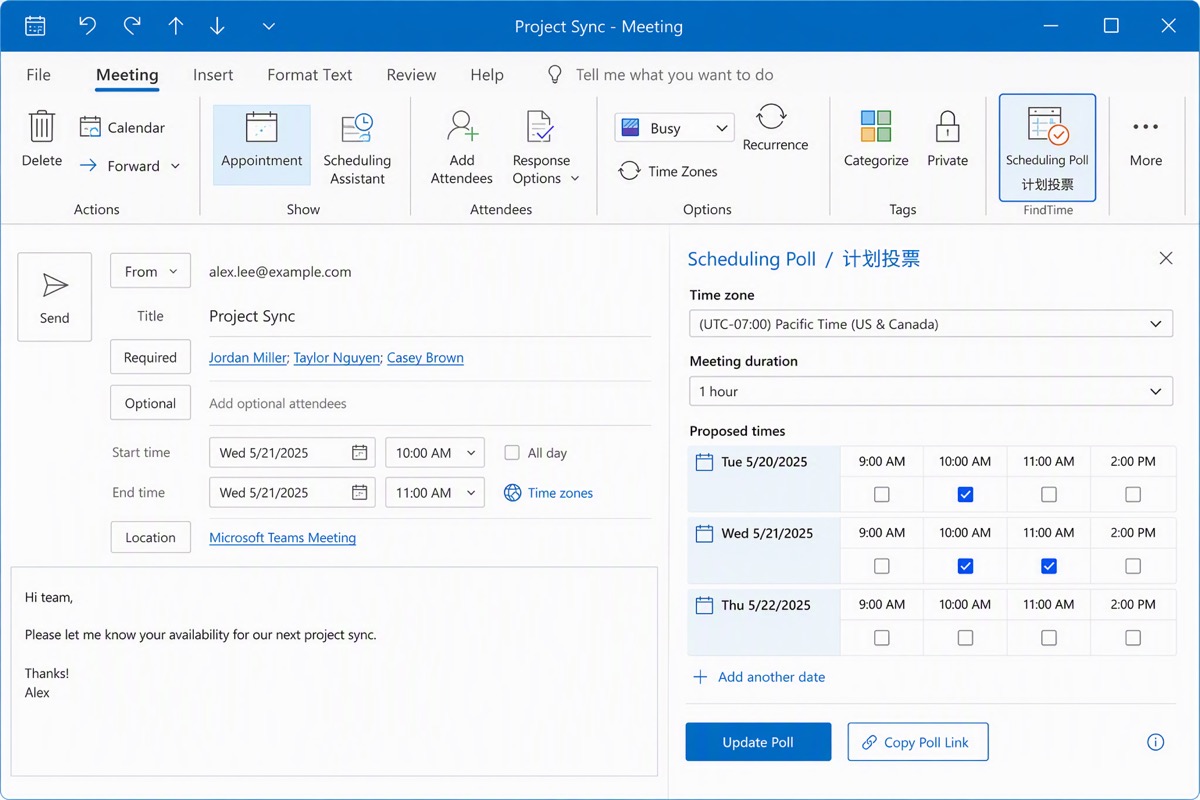Click the Add optional attendees field
1200x800 pixels.
click(430, 404)
